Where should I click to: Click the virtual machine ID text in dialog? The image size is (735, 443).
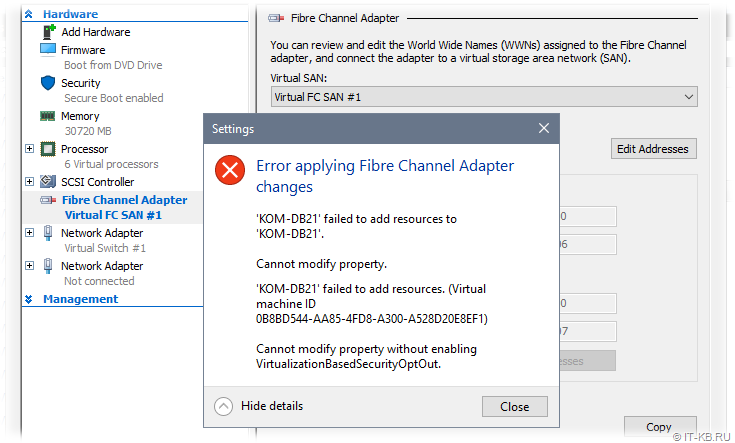pyautogui.click(x=372, y=319)
